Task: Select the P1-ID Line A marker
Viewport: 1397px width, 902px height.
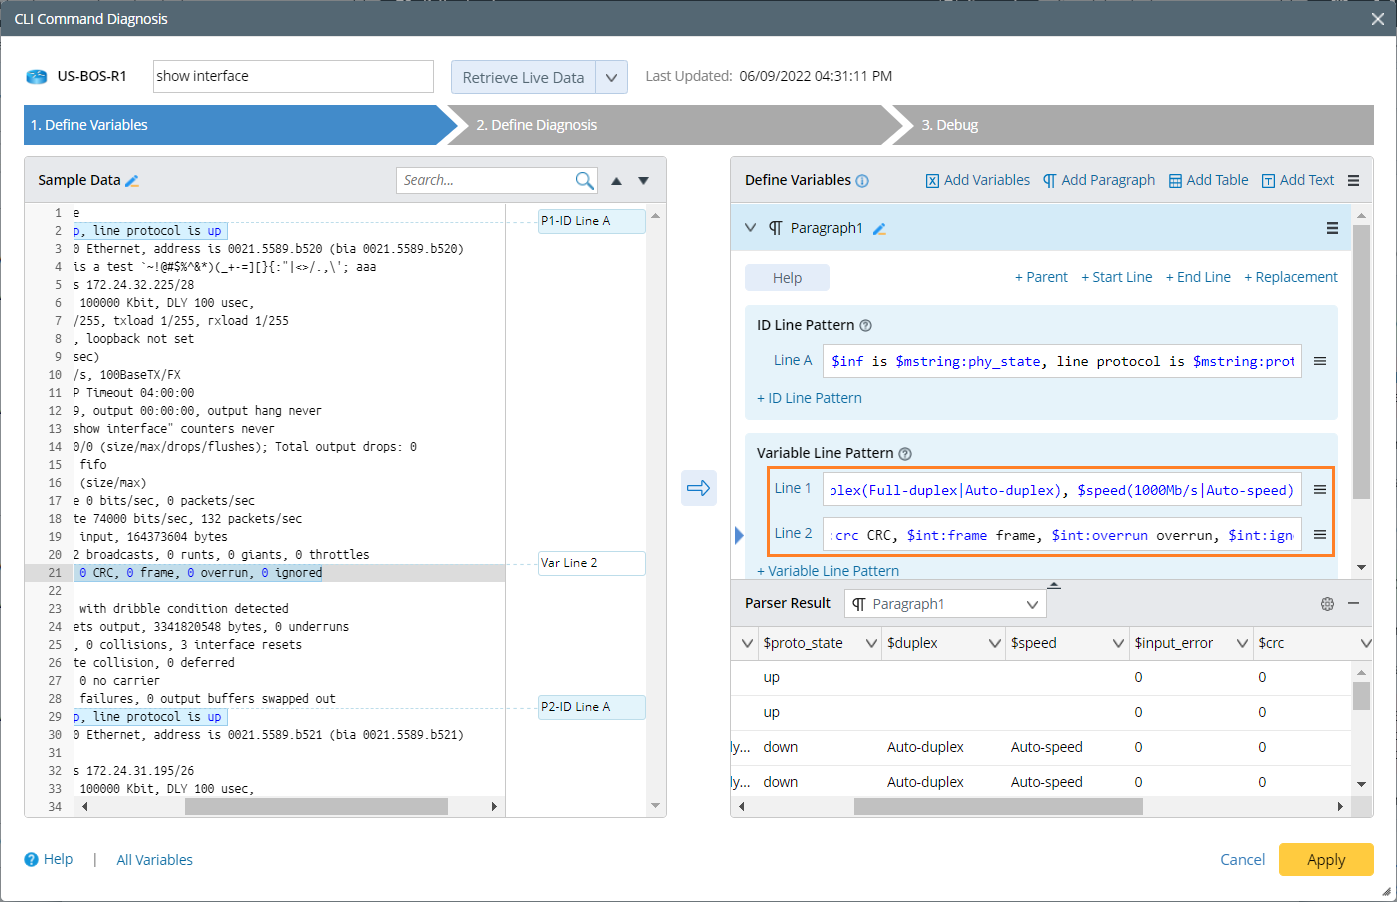Action: 592,221
